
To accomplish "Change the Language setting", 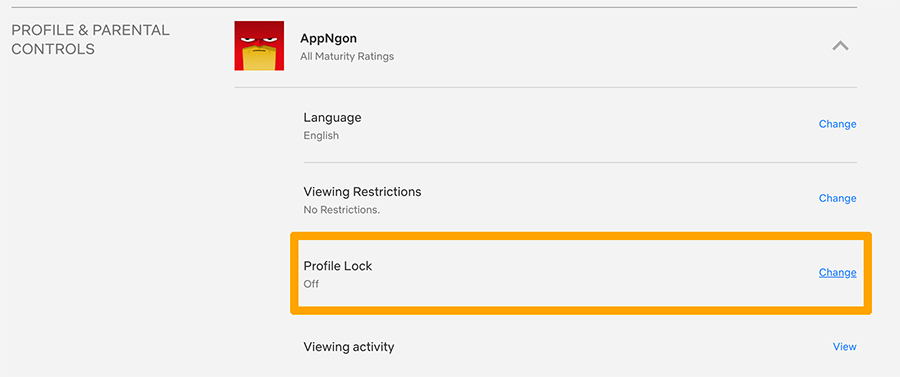I will [837, 124].
